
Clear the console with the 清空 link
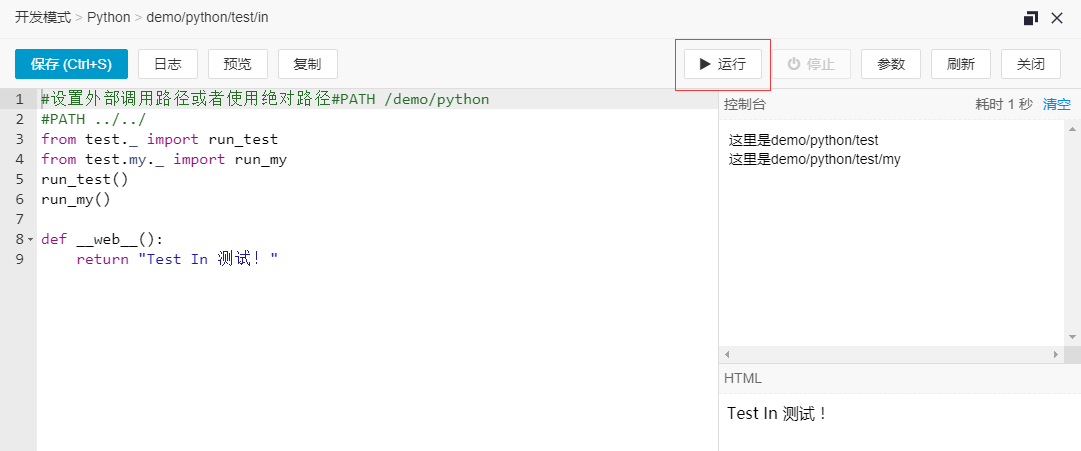click(x=1057, y=104)
